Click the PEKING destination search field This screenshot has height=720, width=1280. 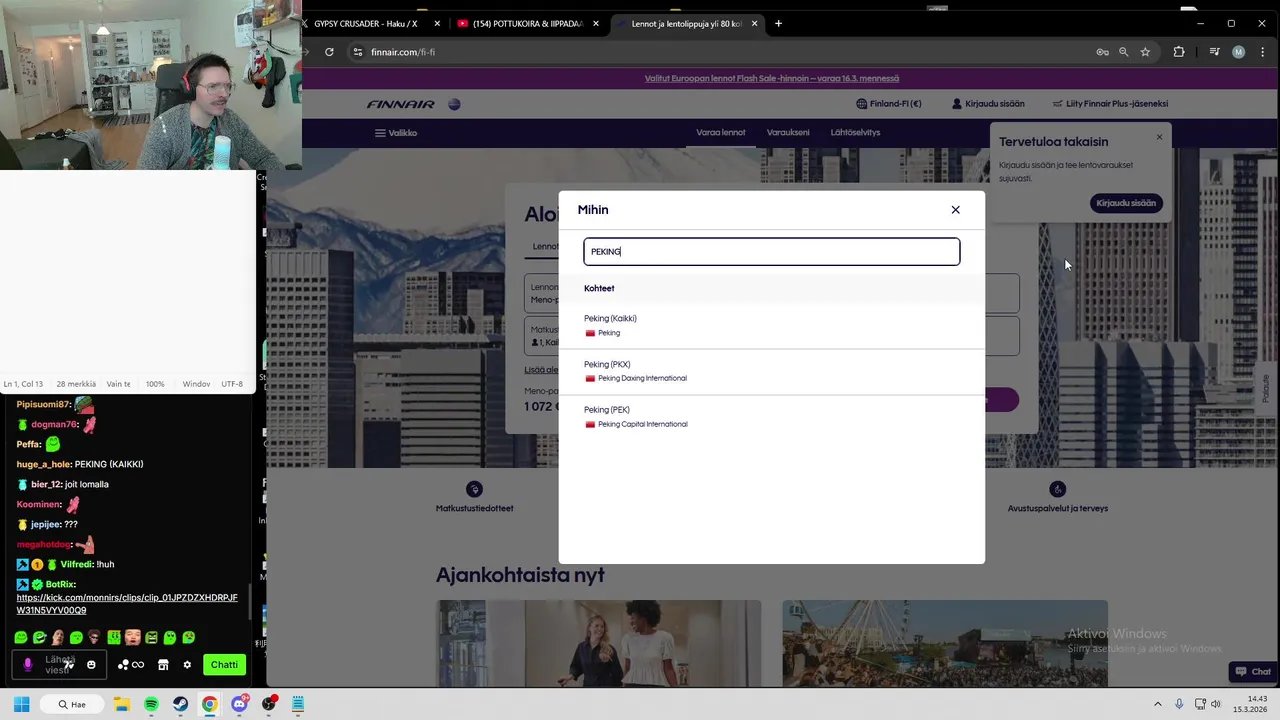771,252
